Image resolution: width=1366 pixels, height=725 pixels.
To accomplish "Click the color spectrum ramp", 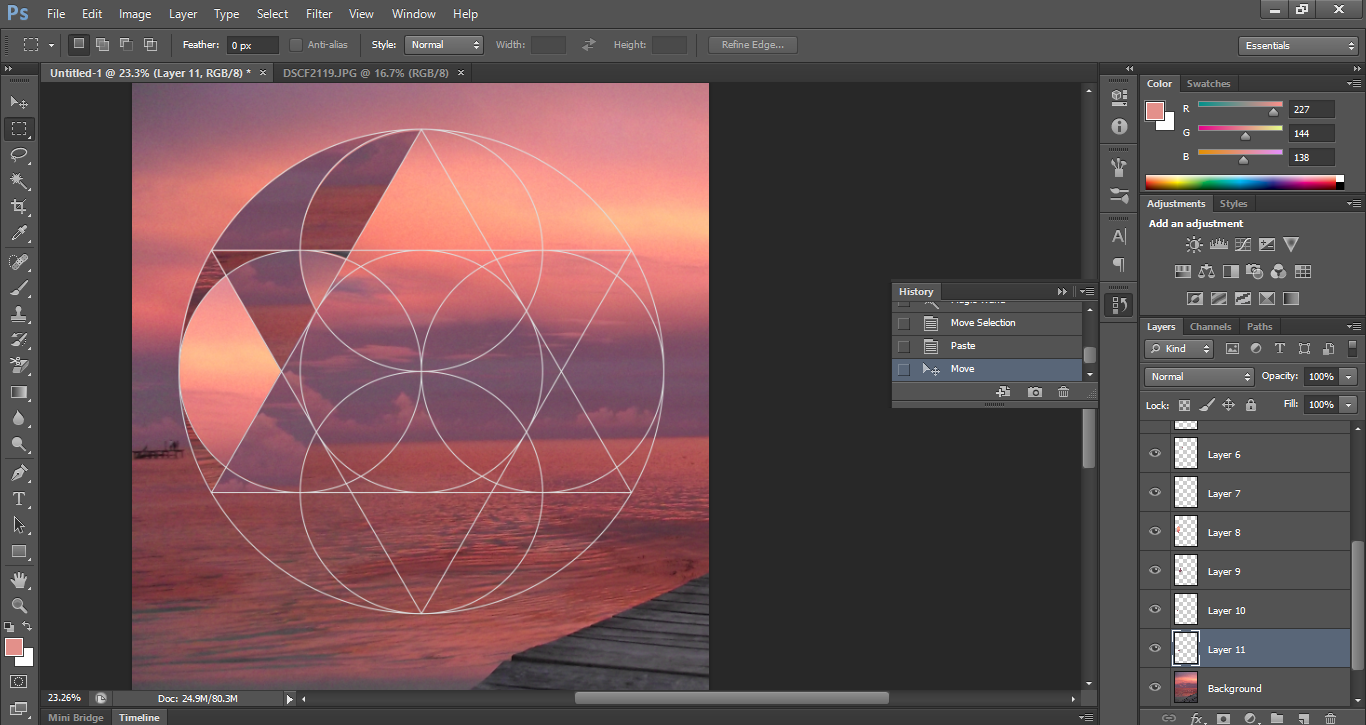I will point(1241,182).
